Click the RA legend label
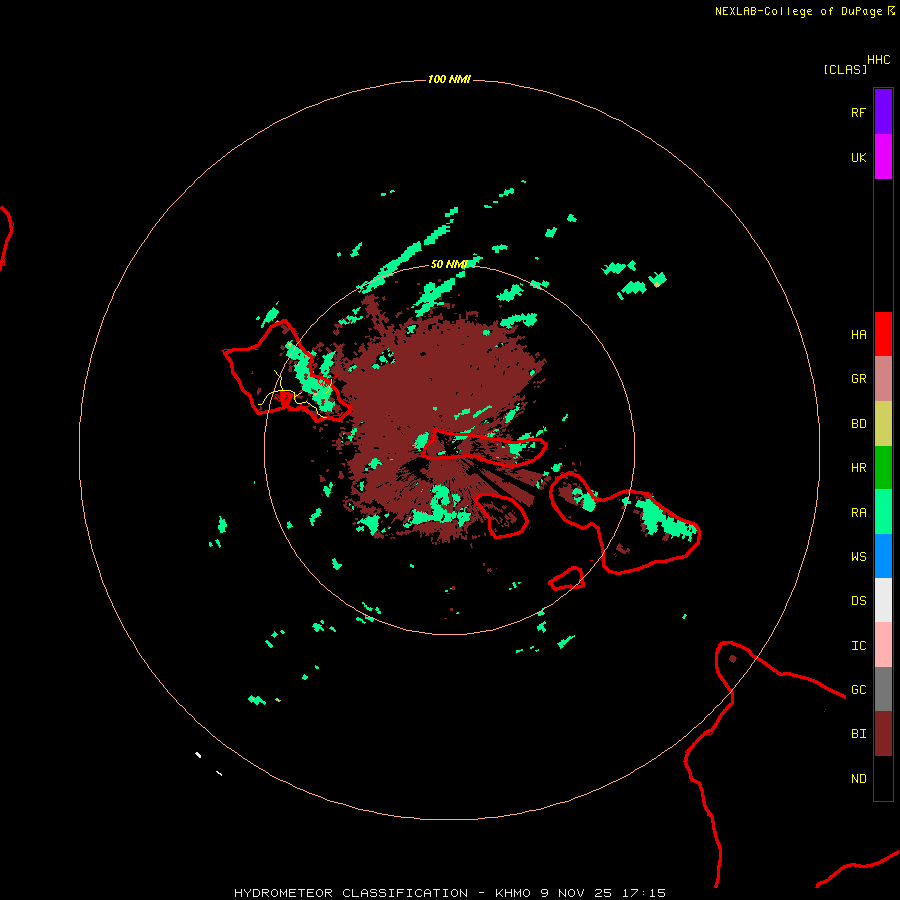Screen dimensions: 900x900 [x=858, y=513]
